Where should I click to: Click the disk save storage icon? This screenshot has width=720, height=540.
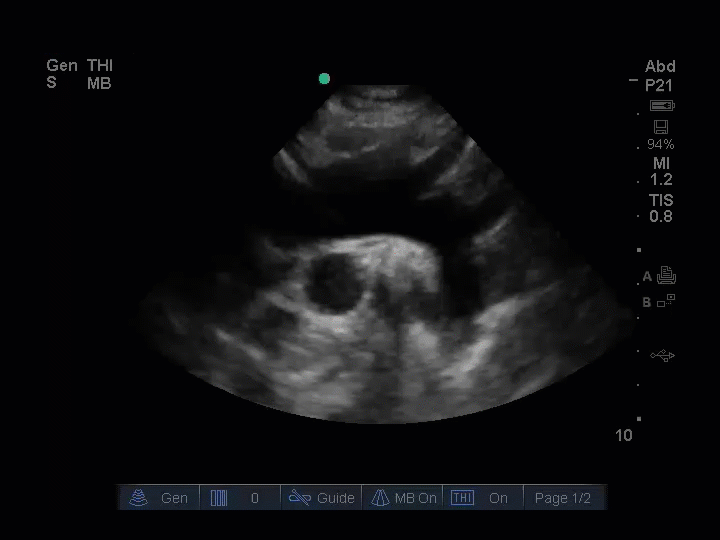point(660,126)
